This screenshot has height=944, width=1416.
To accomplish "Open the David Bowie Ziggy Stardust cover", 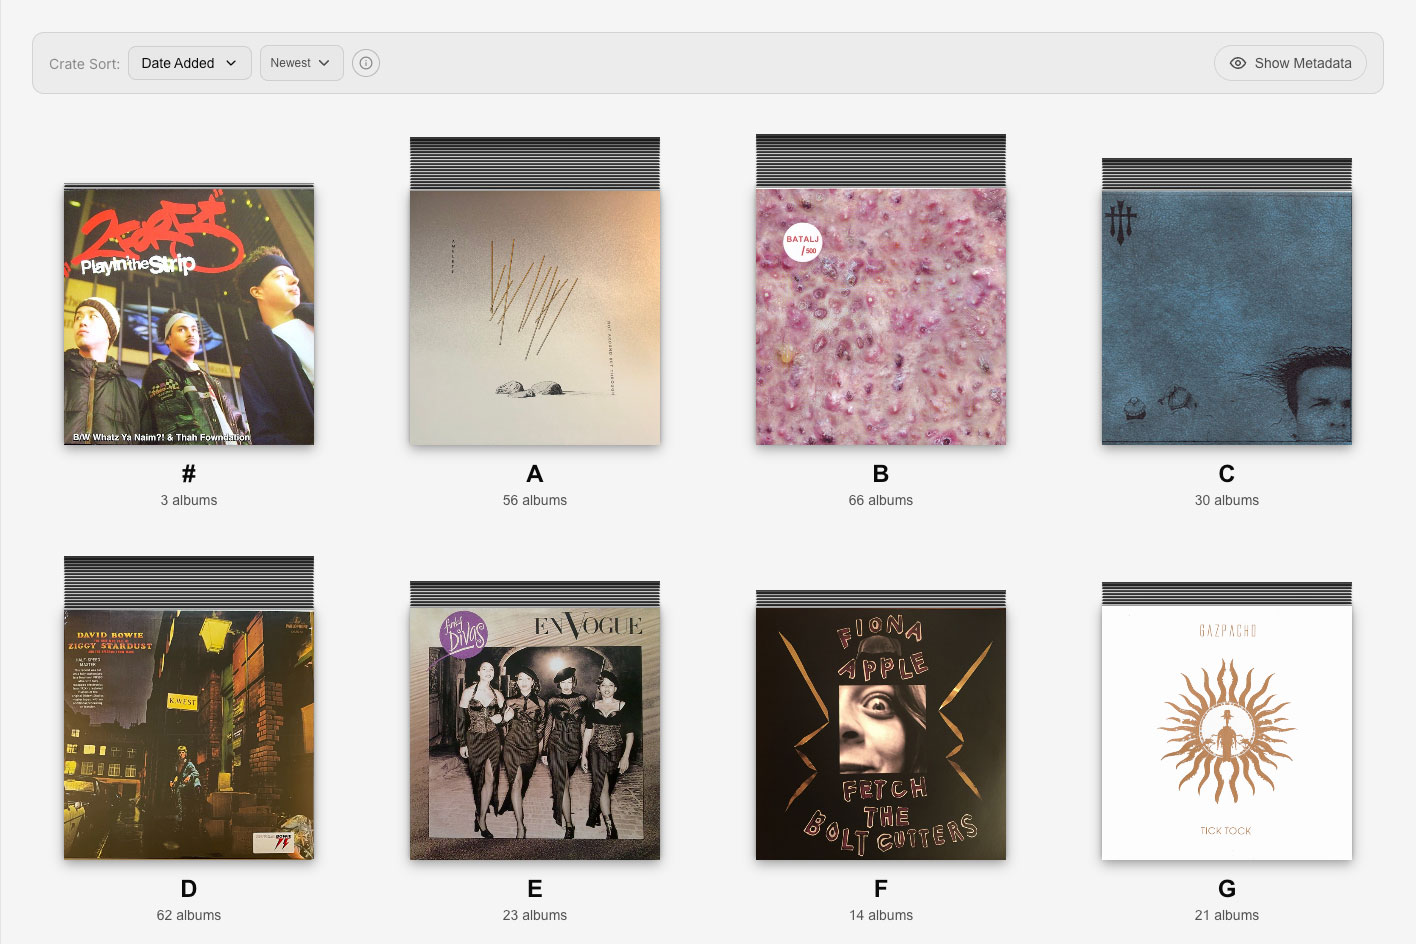I will [x=189, y=734].
